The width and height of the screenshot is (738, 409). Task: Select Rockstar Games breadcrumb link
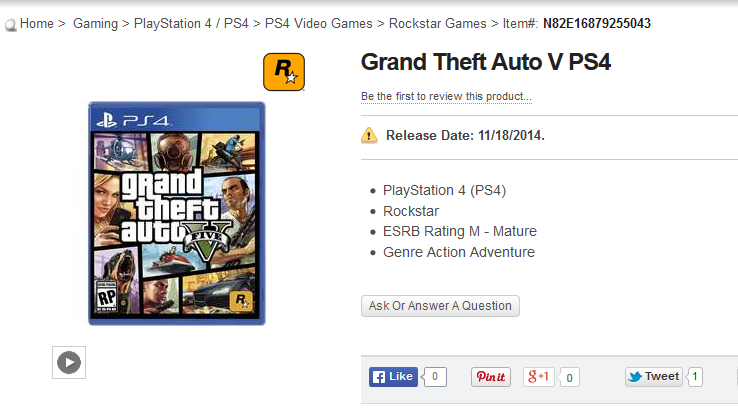click(438, 24)
